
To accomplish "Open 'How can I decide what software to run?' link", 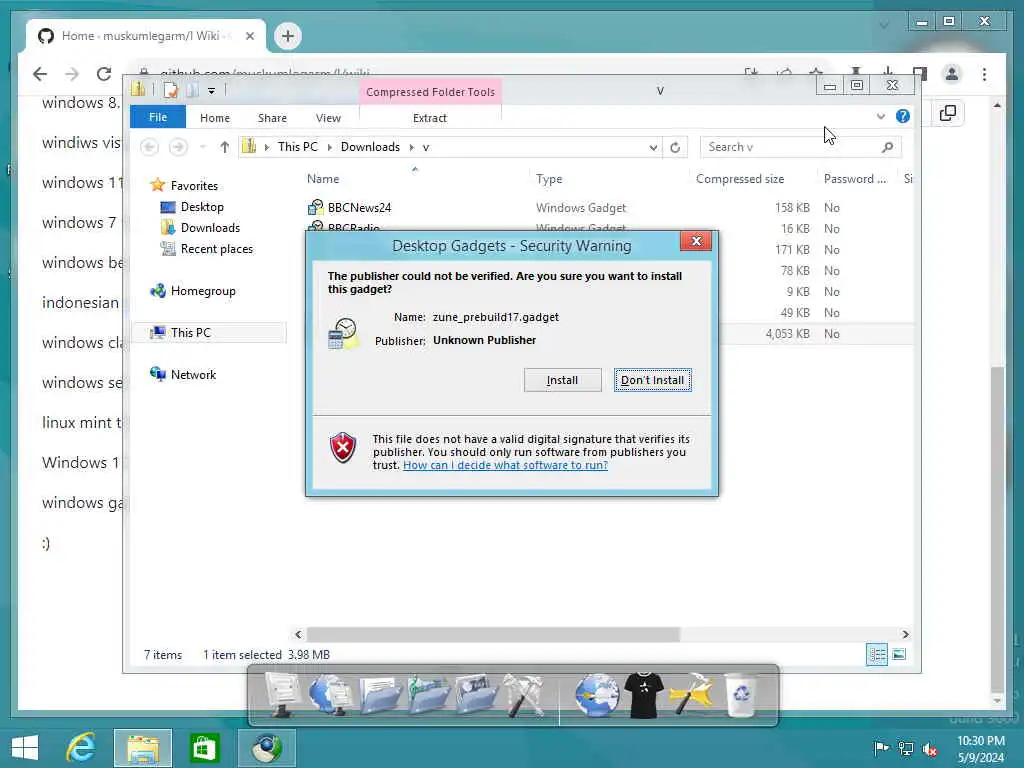I will (x=505, y=465).
